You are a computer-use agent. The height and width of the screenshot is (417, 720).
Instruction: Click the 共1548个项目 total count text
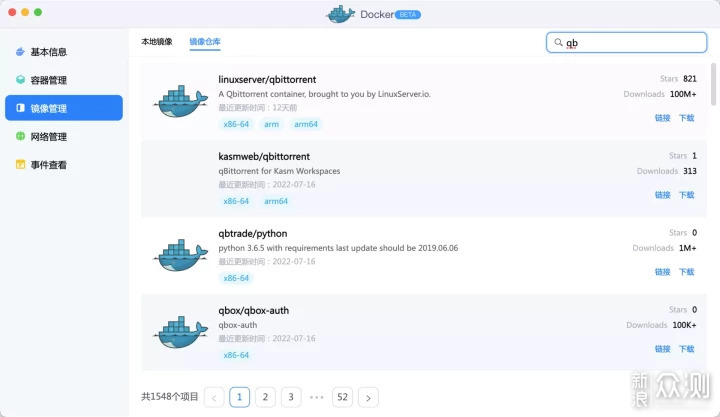(x=169, y=397)
